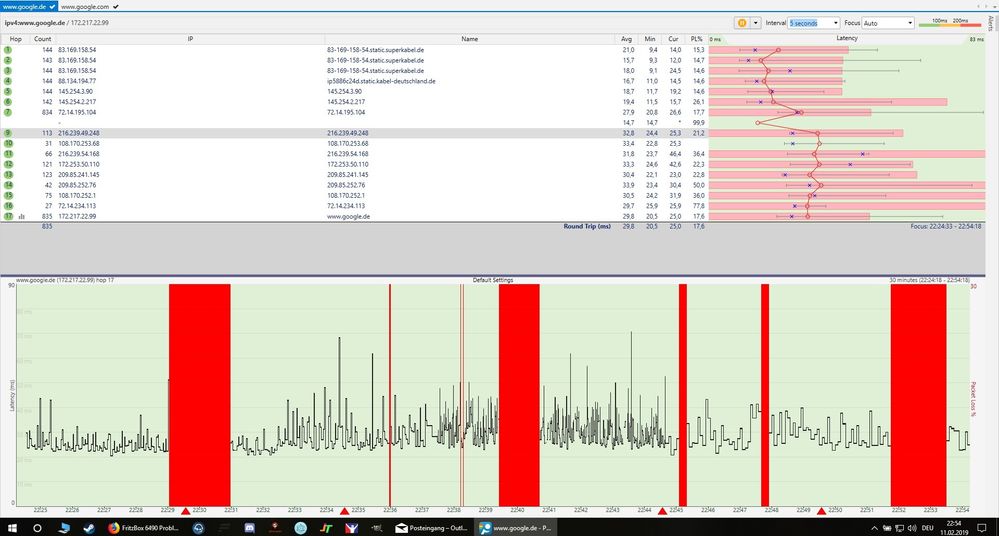Click the Min column header
999x536 pixels.
(x=650, y=39)
